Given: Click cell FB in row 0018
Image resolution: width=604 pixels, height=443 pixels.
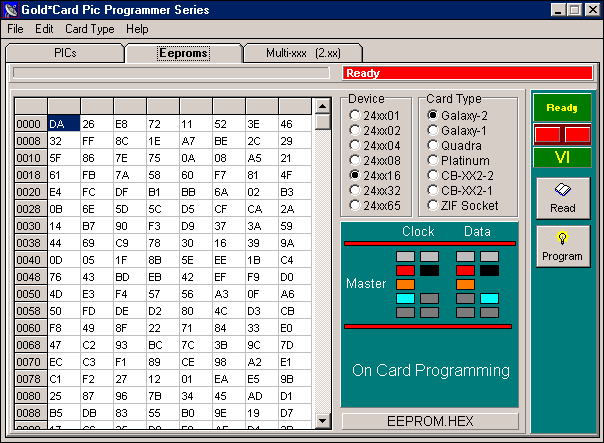Looking at the screenshot, I should [x=97, y=175].
